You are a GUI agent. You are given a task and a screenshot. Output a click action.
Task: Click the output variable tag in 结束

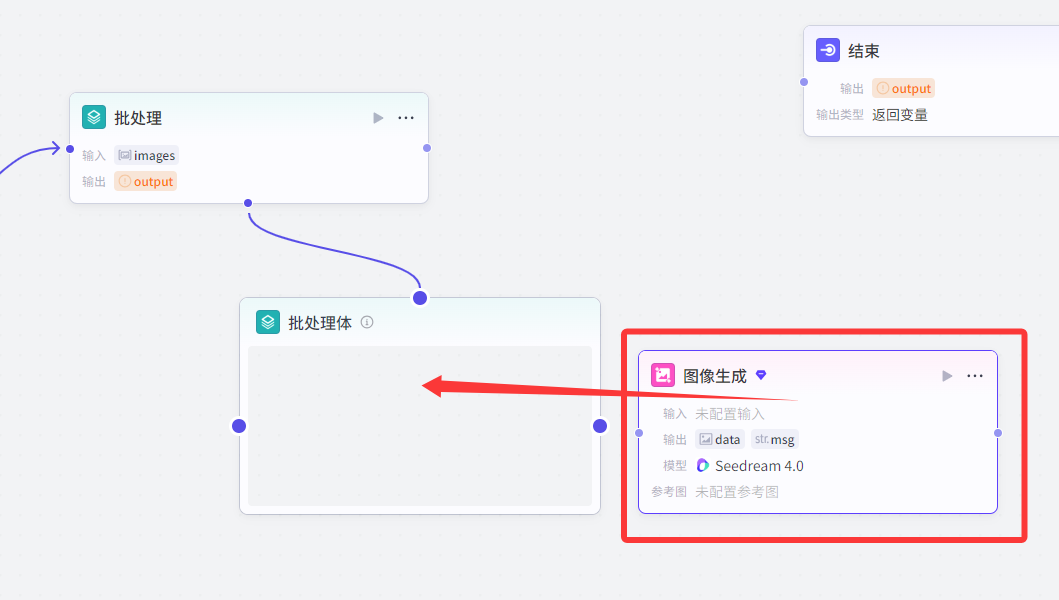click(904, 88)
